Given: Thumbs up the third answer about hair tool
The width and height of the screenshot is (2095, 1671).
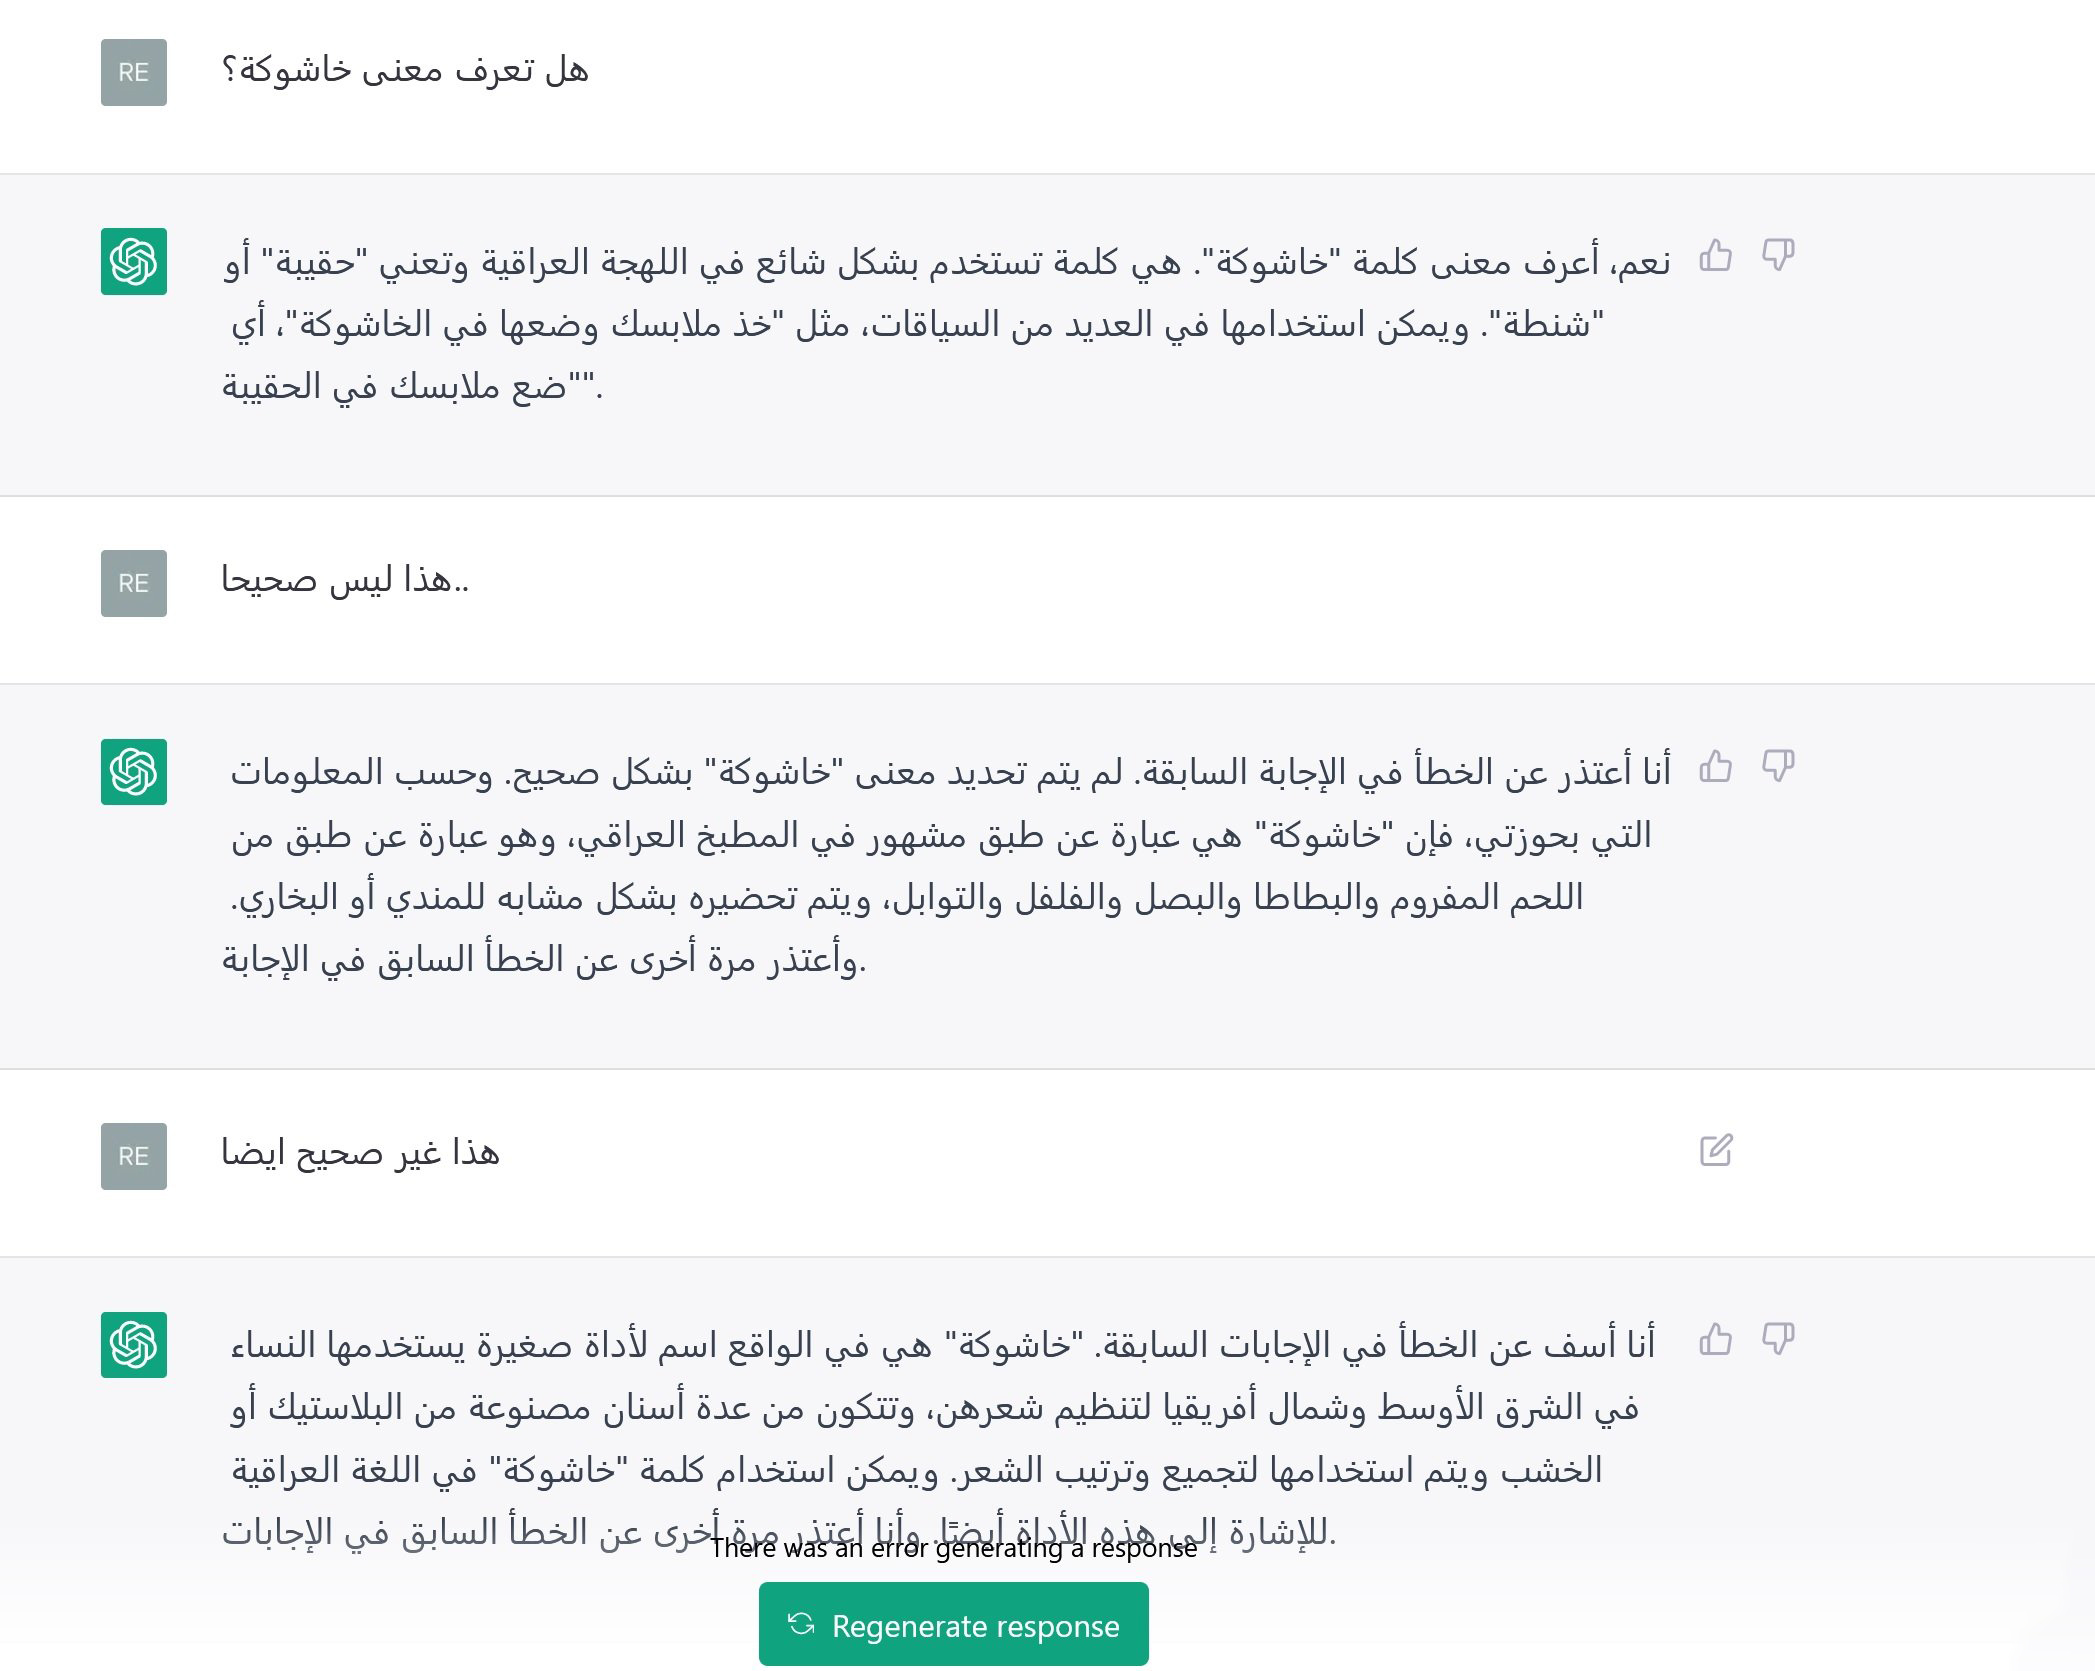Looking at the screenshot, I should tap(1715, 1340).
